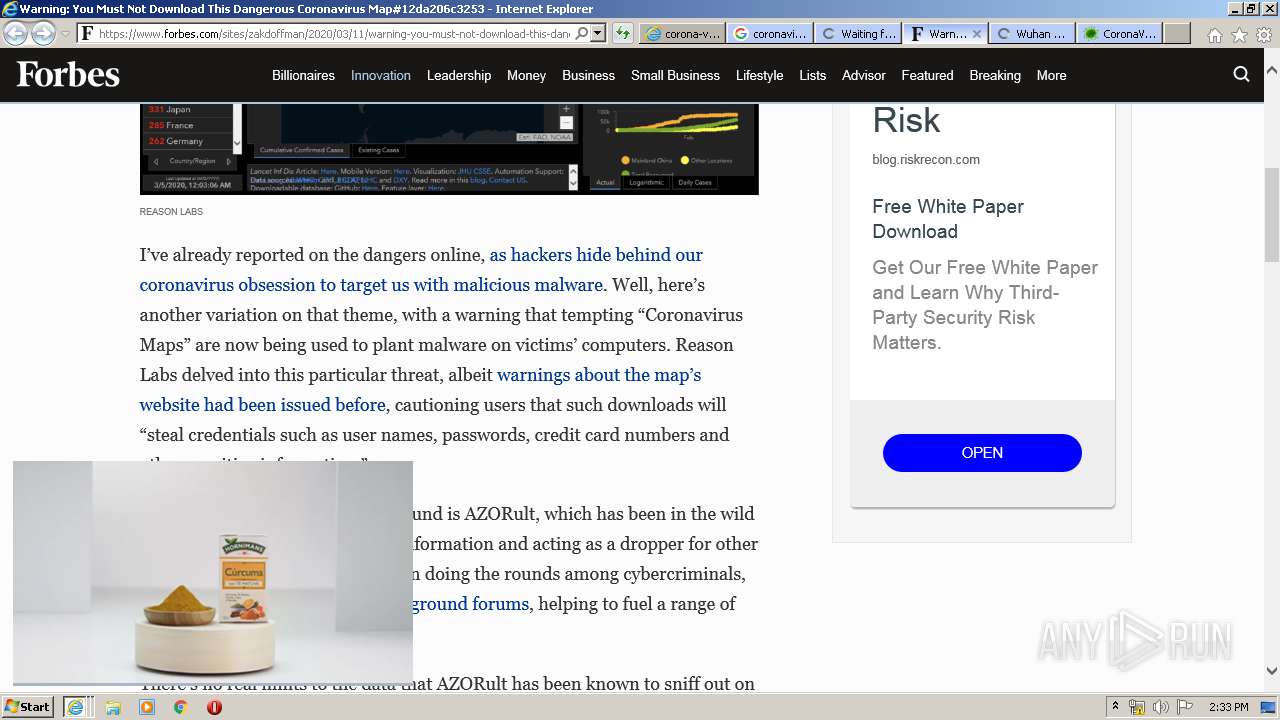Open the 'ground forums' link

tap(470, 604)
